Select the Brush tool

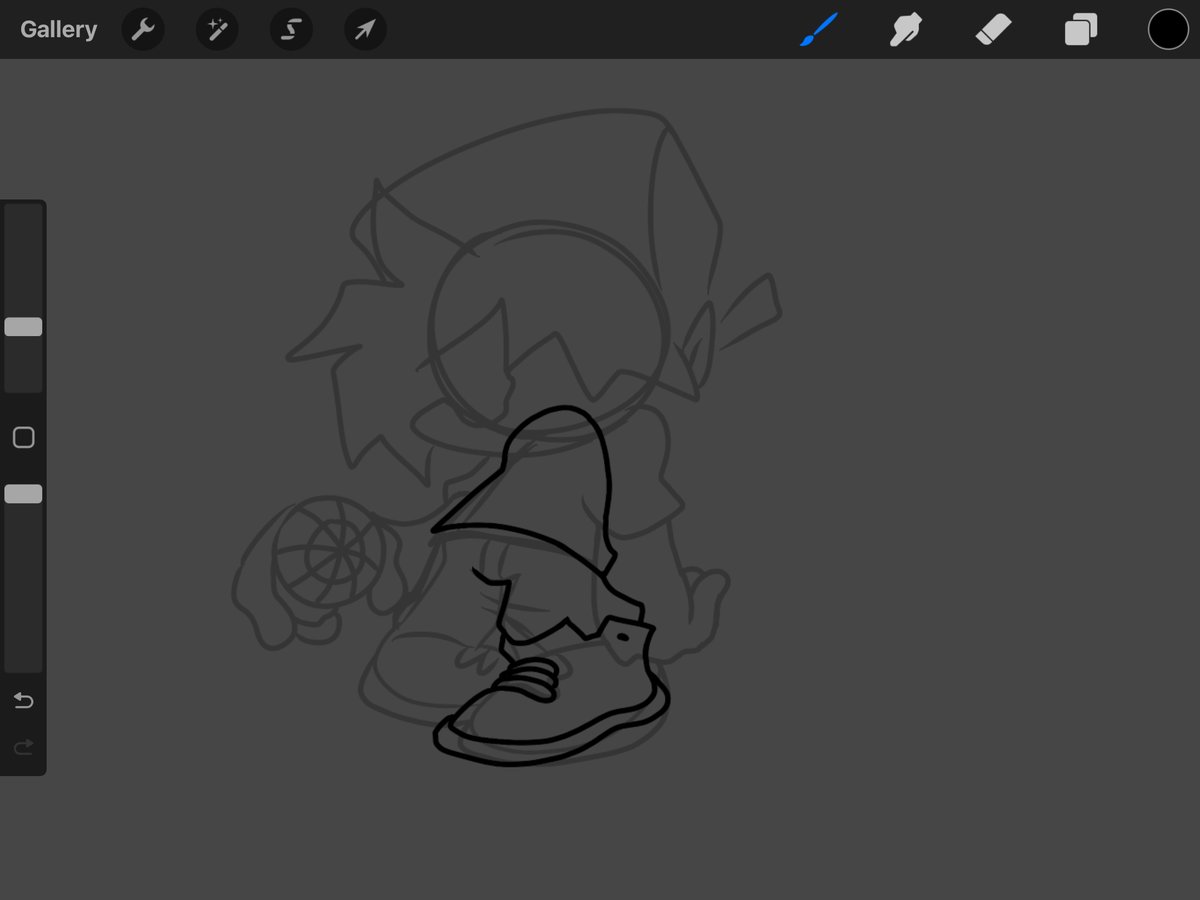tap(818, 30)
